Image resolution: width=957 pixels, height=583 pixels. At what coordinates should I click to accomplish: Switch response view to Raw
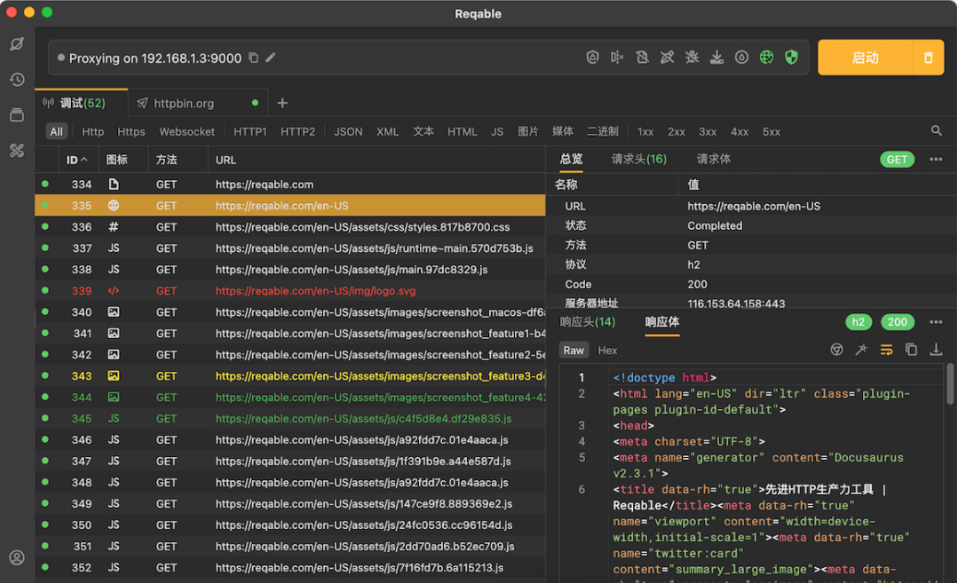[573, 350]
